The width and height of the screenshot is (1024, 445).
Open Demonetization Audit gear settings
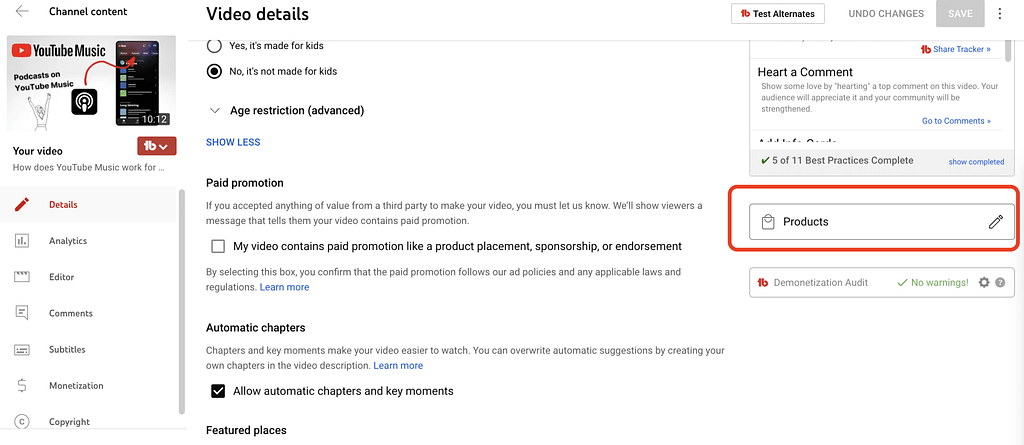click(x=984, y=283)
